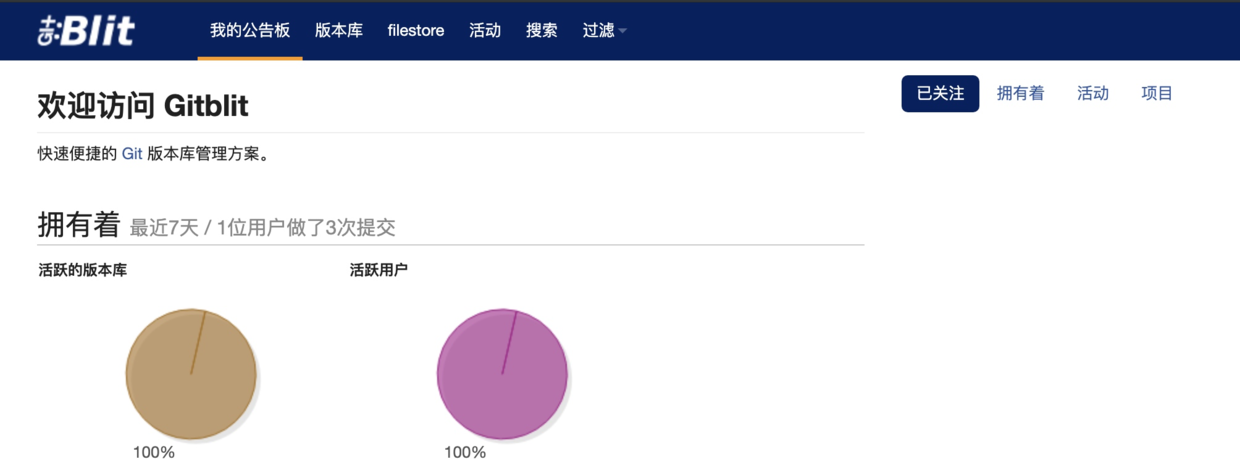Image resolution: width=1240 pixels, height=475 pixels.
Task: Open the 搜索 search page
Action: (x=541, y=30)
